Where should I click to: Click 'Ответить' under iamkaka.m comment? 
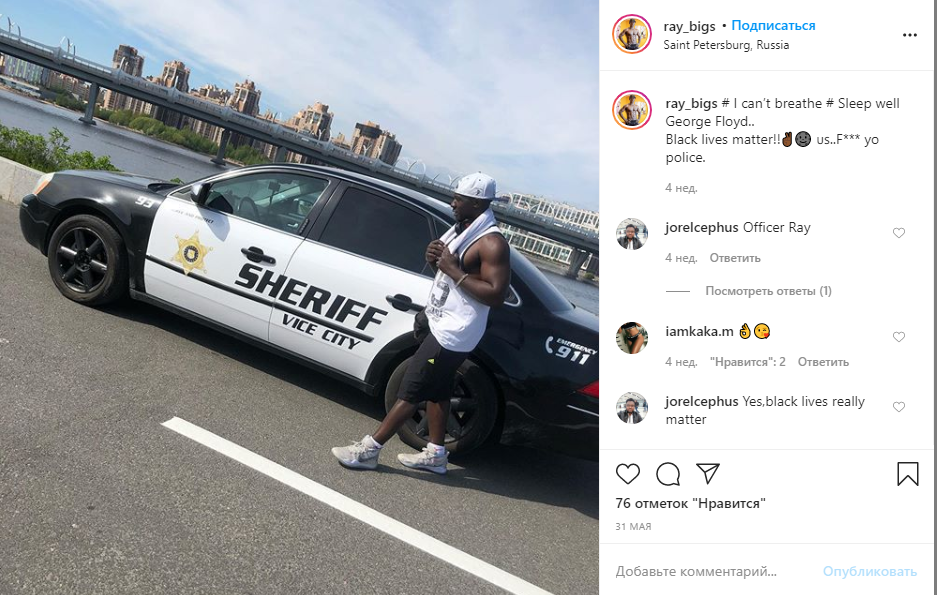coord(823,362)
